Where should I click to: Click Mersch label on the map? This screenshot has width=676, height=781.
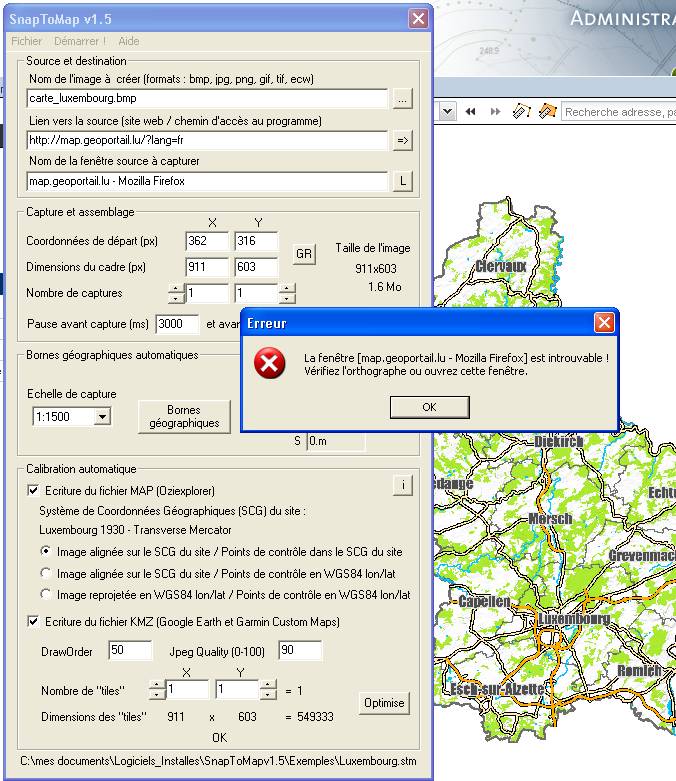click(x=550, y=519)
